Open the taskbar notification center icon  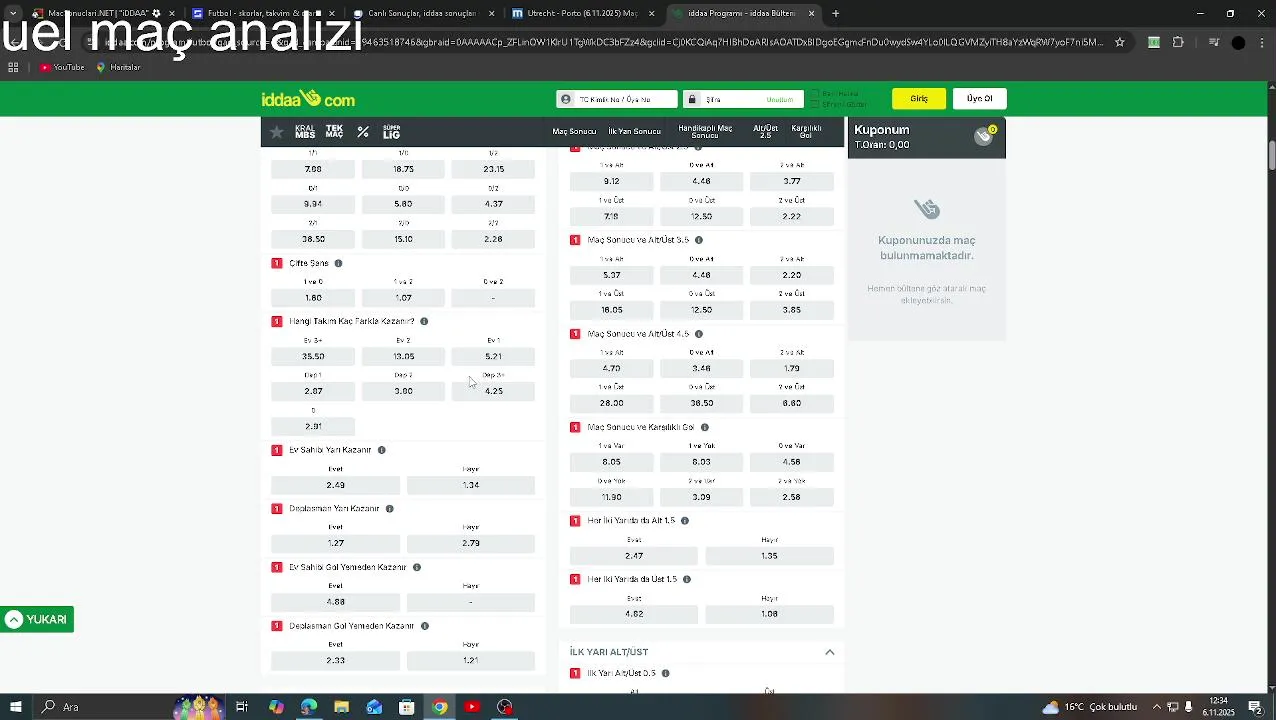[1255, 707]
